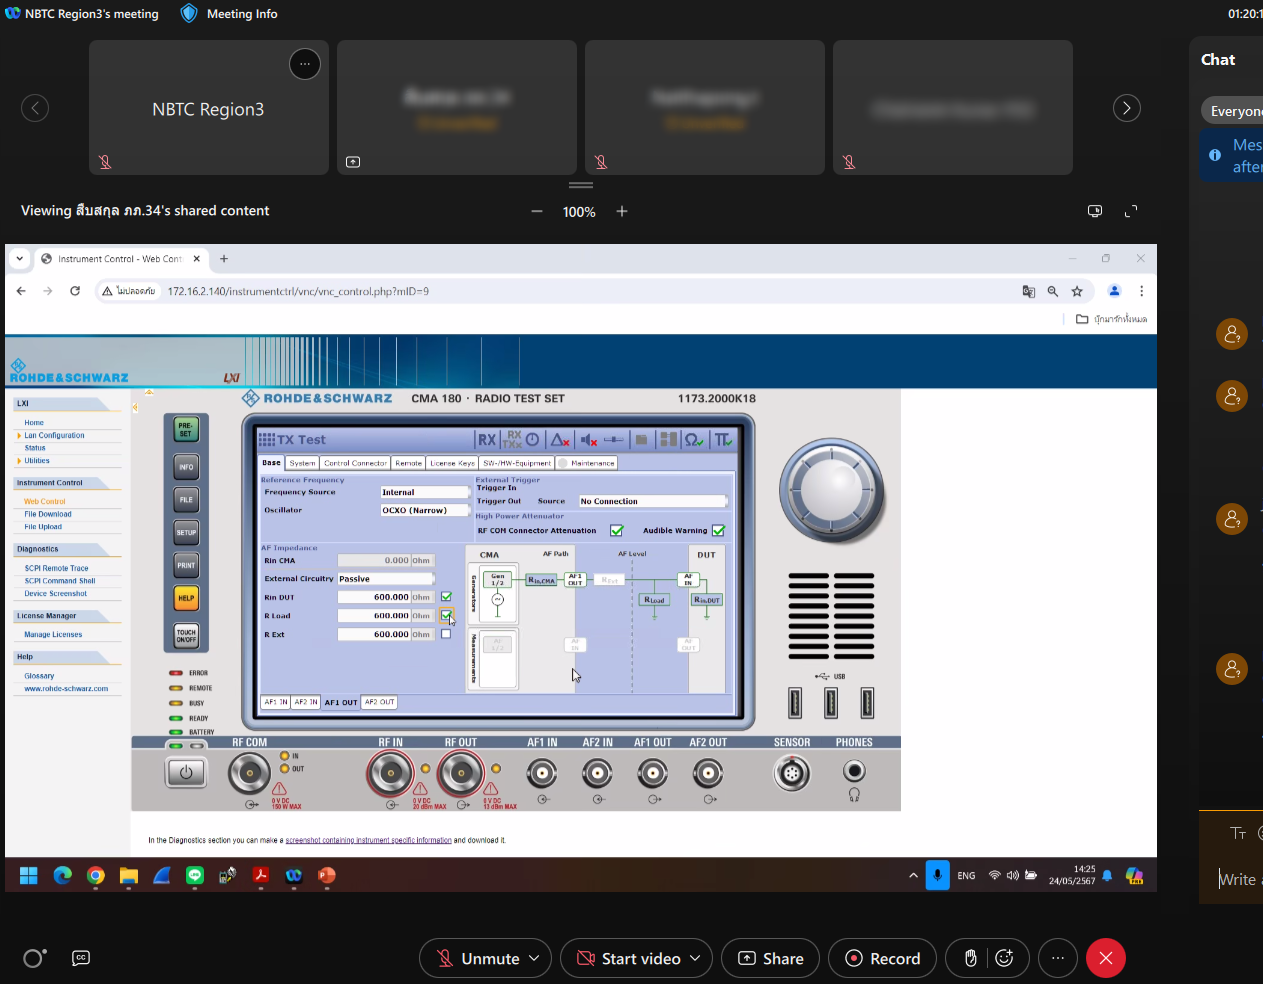Click the pi symbol icon in toolbar

[723, 440]
